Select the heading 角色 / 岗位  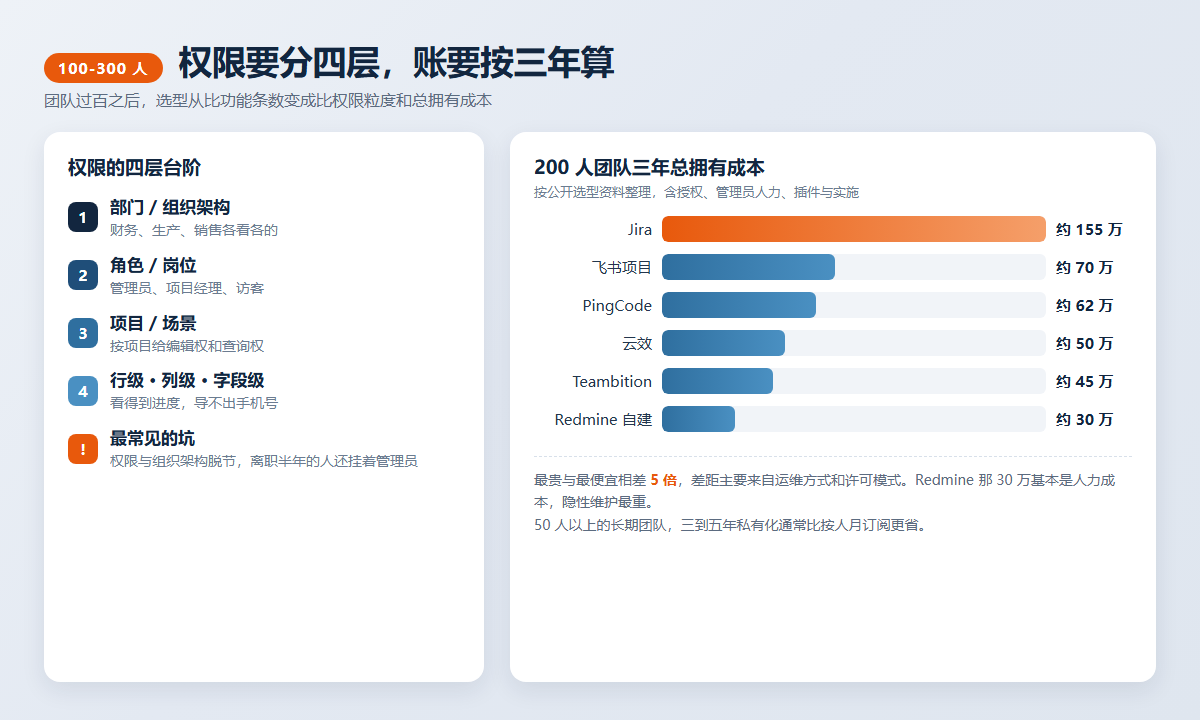click(153, 266)
